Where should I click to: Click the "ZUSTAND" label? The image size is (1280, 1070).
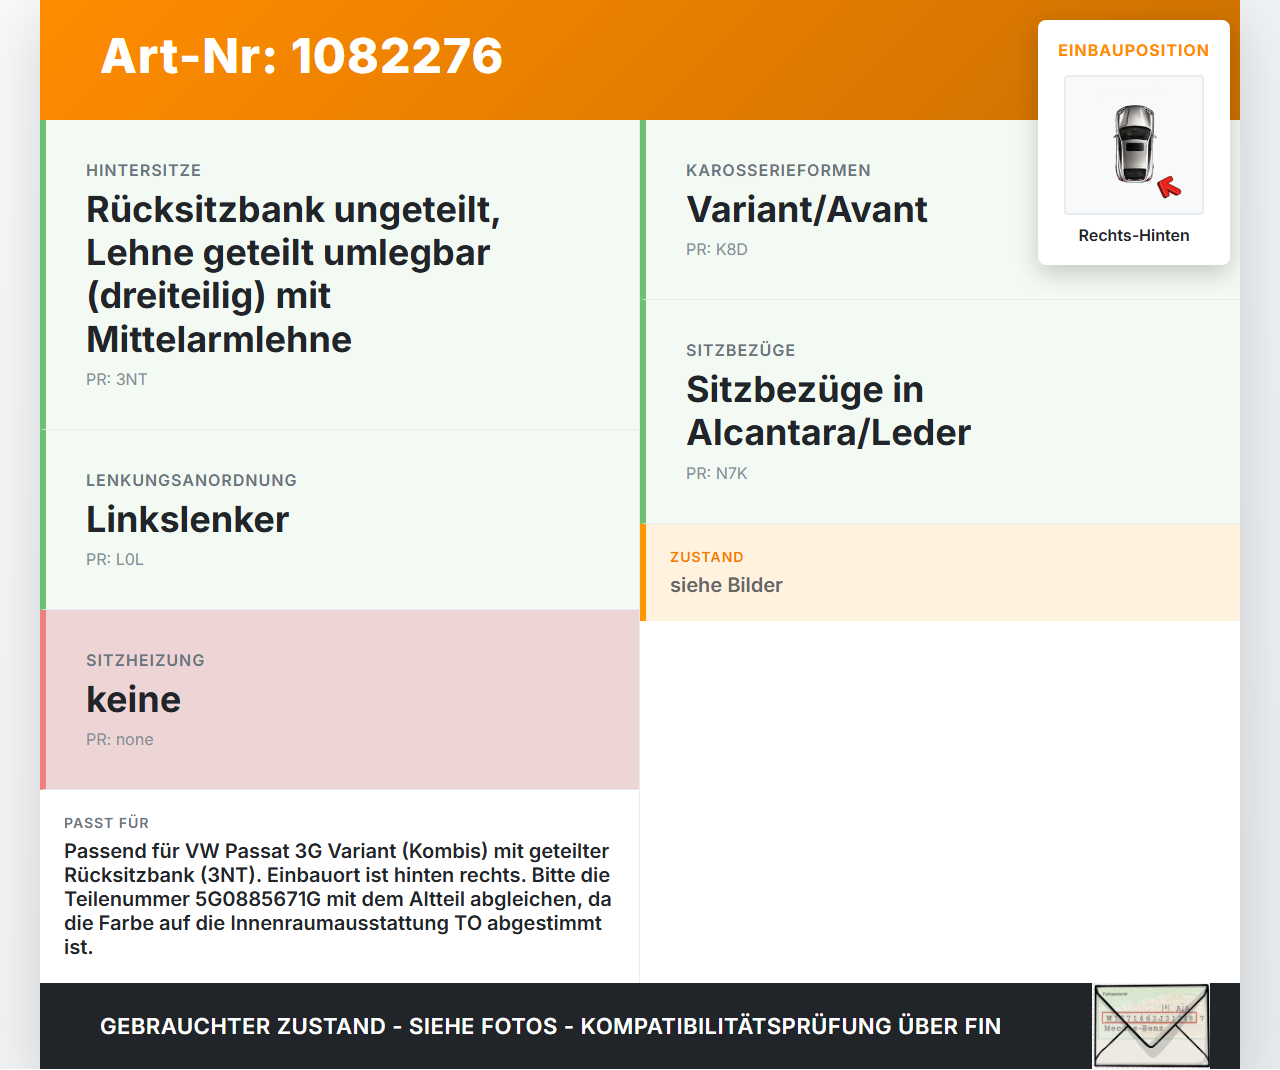pyautogui.click(x=707, y=557)
